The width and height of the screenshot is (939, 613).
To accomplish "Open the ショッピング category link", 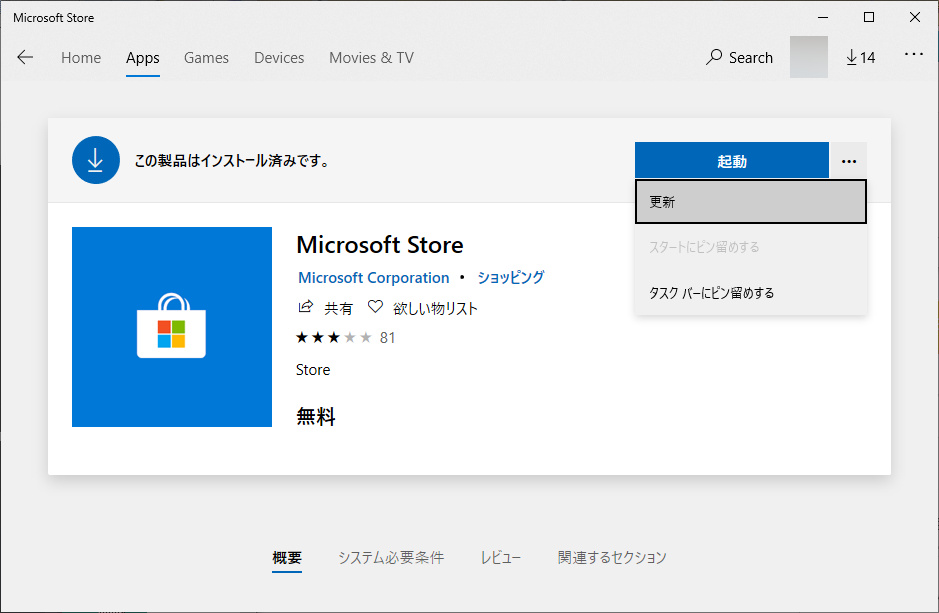I will (x=511, y=278).
